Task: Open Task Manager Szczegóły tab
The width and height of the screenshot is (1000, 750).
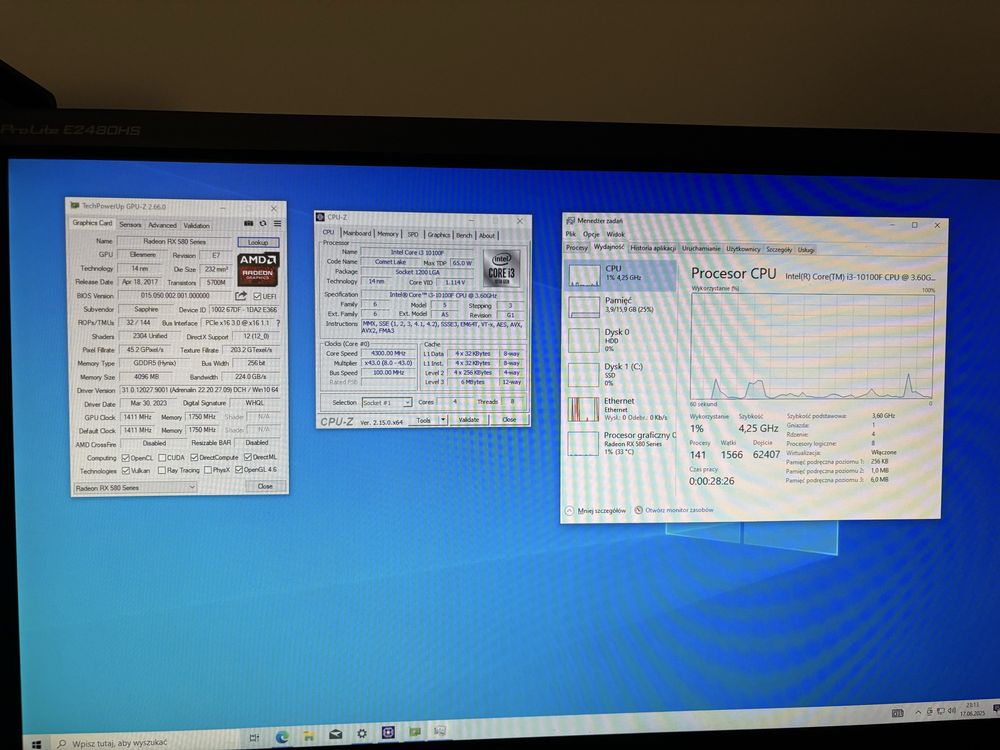Action: click(x=779, y=249)
